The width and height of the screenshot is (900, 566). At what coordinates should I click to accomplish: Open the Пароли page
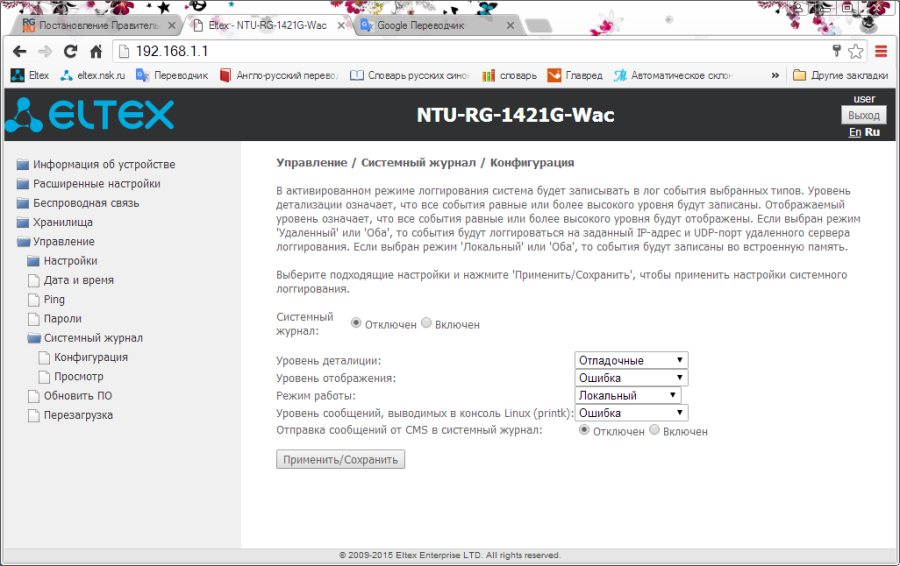pyautogui.click(x=55, y=319)
